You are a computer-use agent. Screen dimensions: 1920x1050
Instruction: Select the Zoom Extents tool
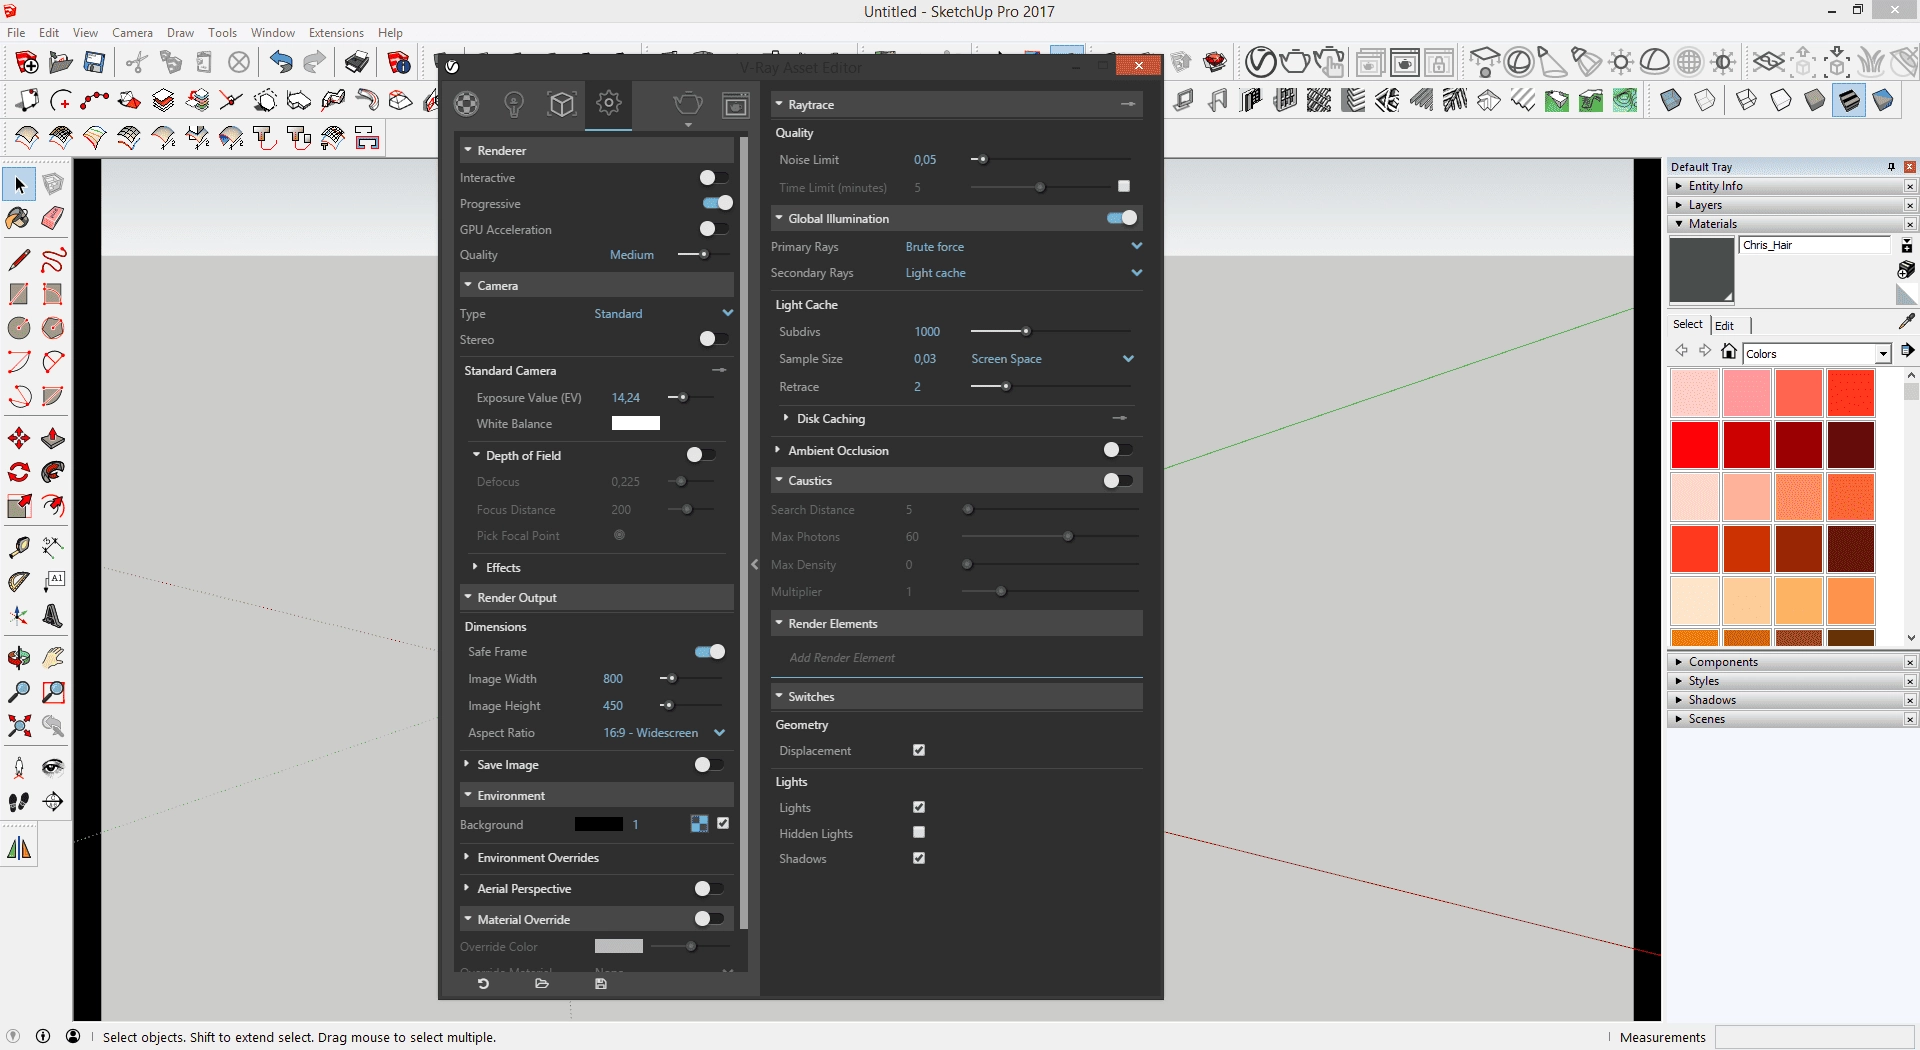(19, 726)
